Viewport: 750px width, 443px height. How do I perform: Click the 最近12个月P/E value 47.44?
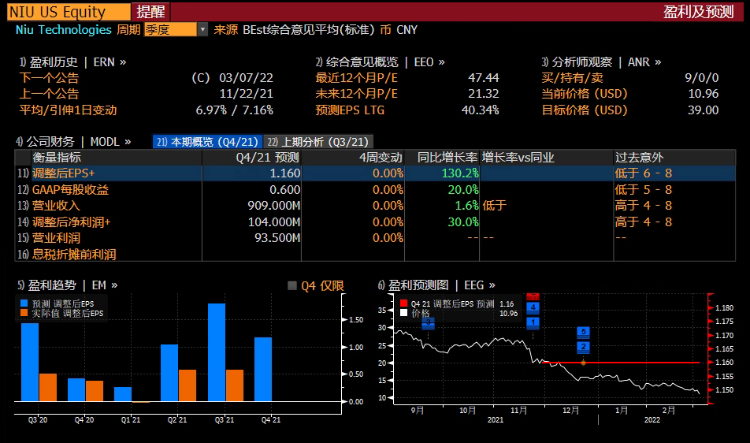click(483, 78)
